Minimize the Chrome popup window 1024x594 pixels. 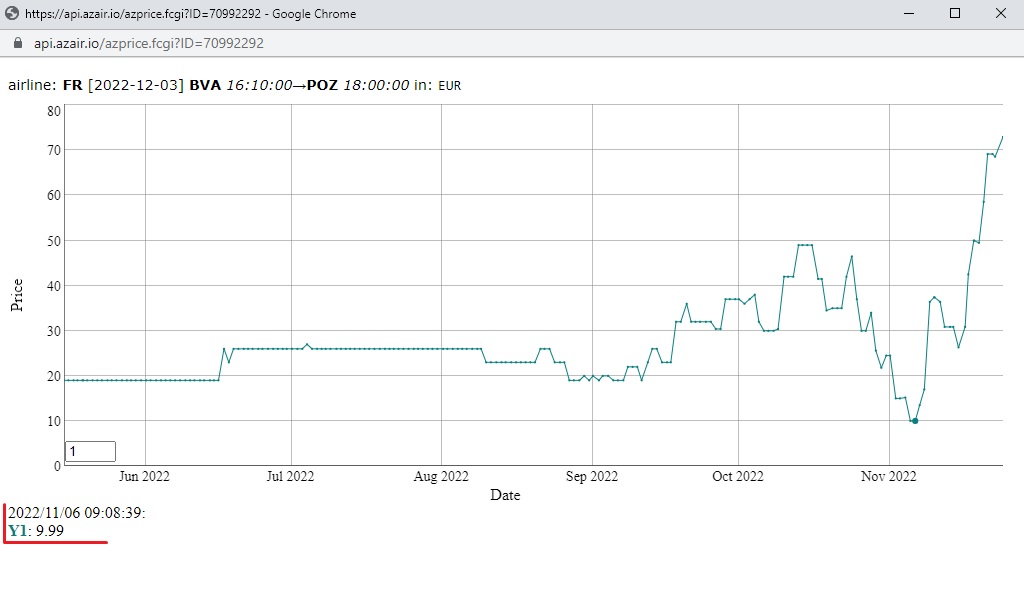pyautogui.click(x=908, y=13)
